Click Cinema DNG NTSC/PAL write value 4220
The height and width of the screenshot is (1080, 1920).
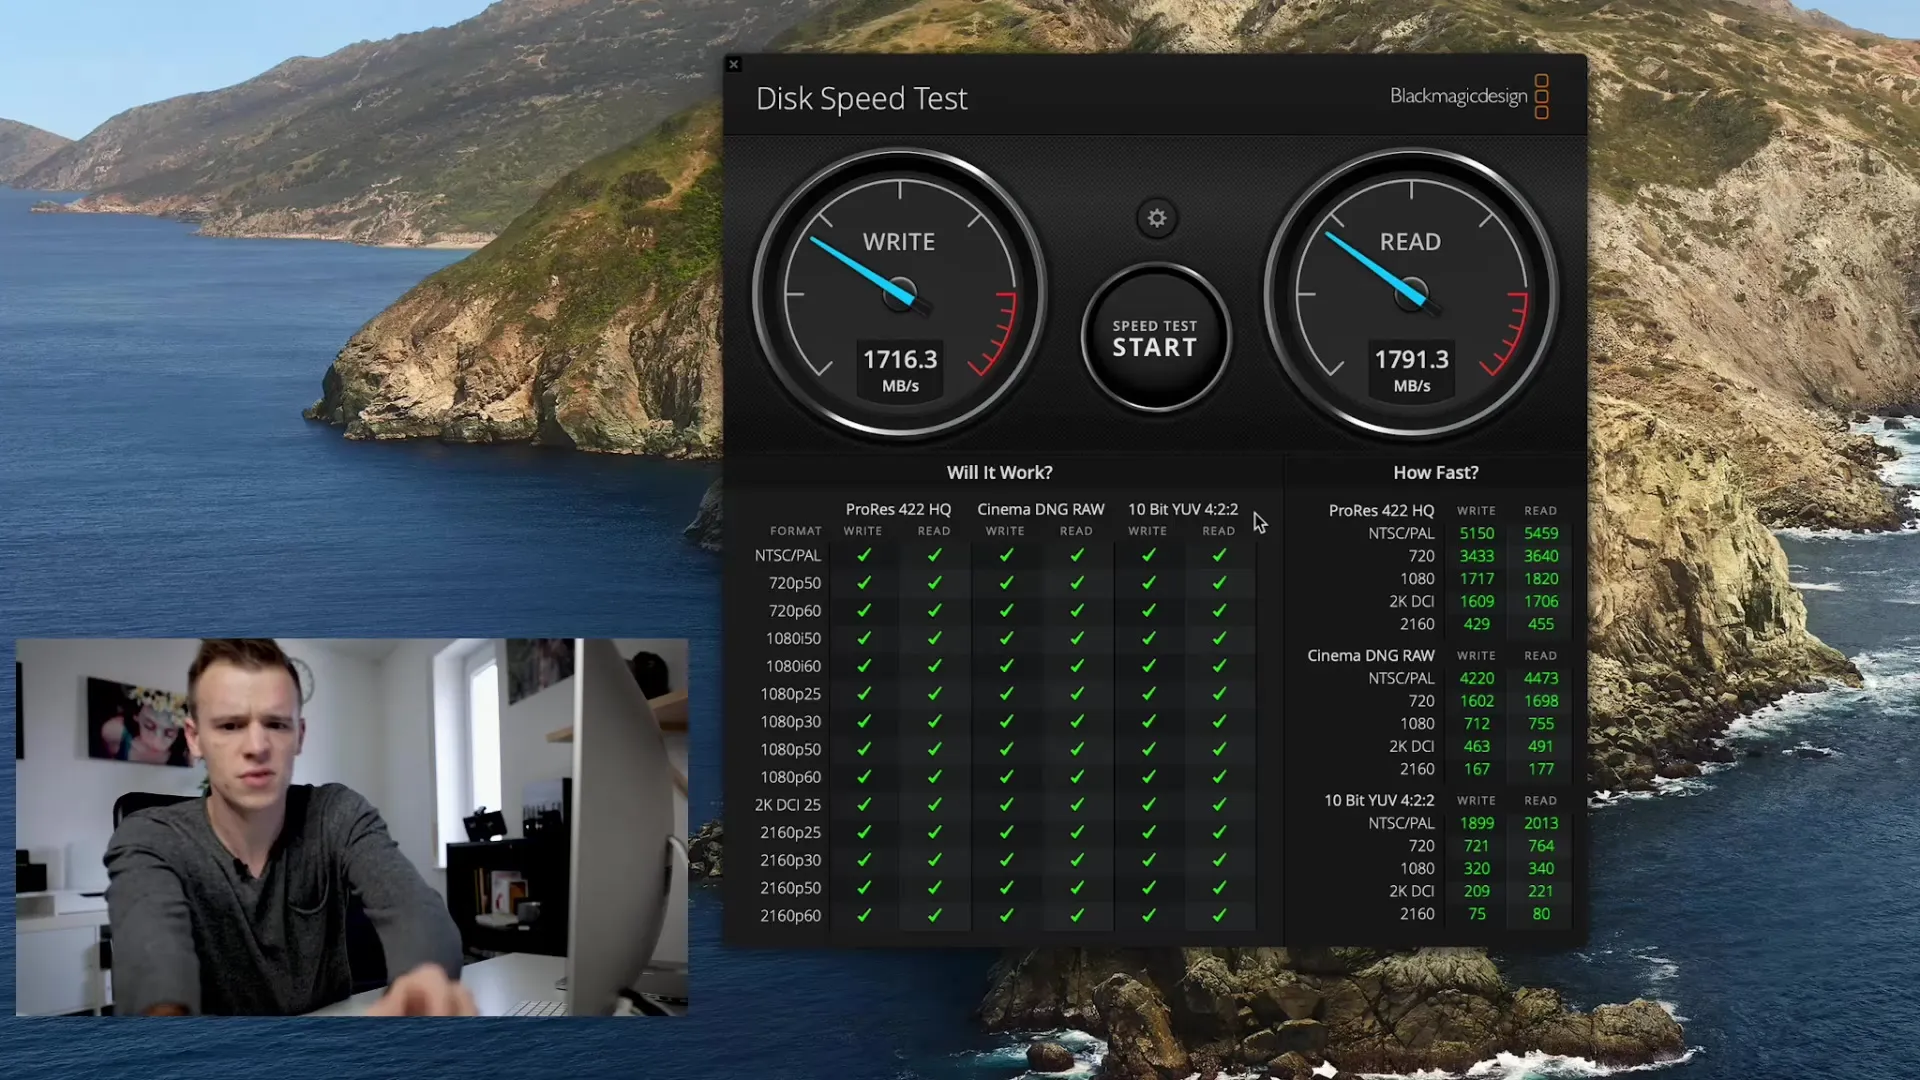tap(1476, 678)
